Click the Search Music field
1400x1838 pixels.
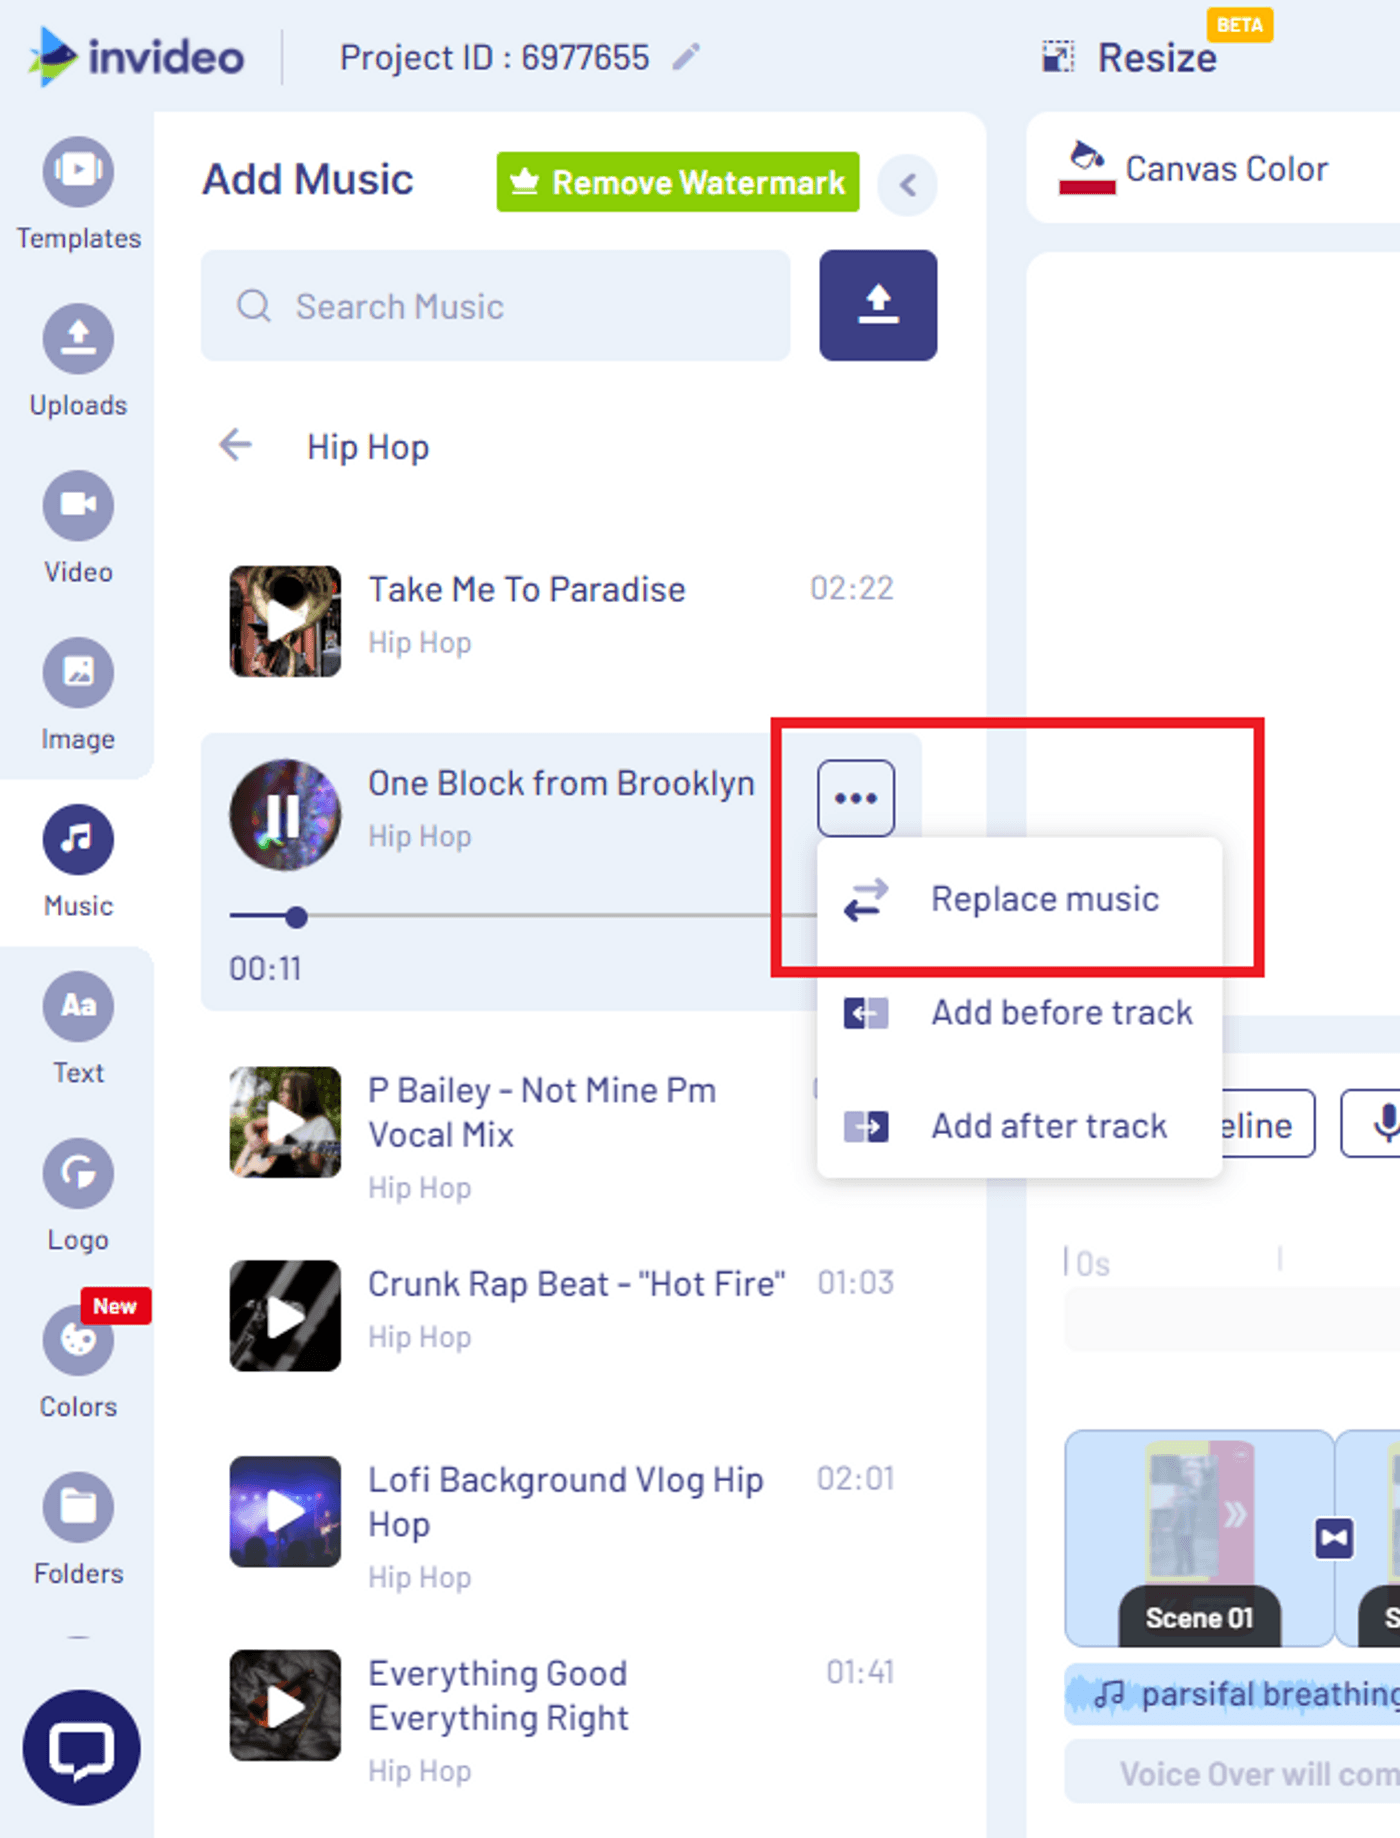496,305
